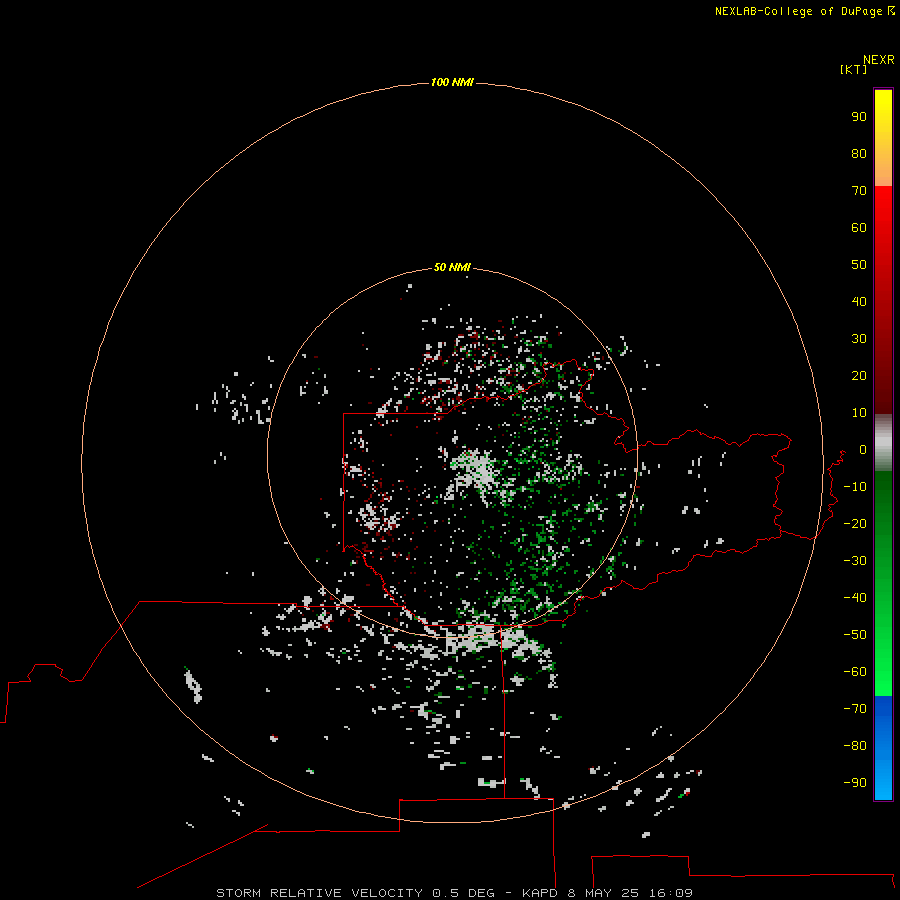Click the -80 value on velocity scale
The image size is (900, 900).
coord(855,746)
